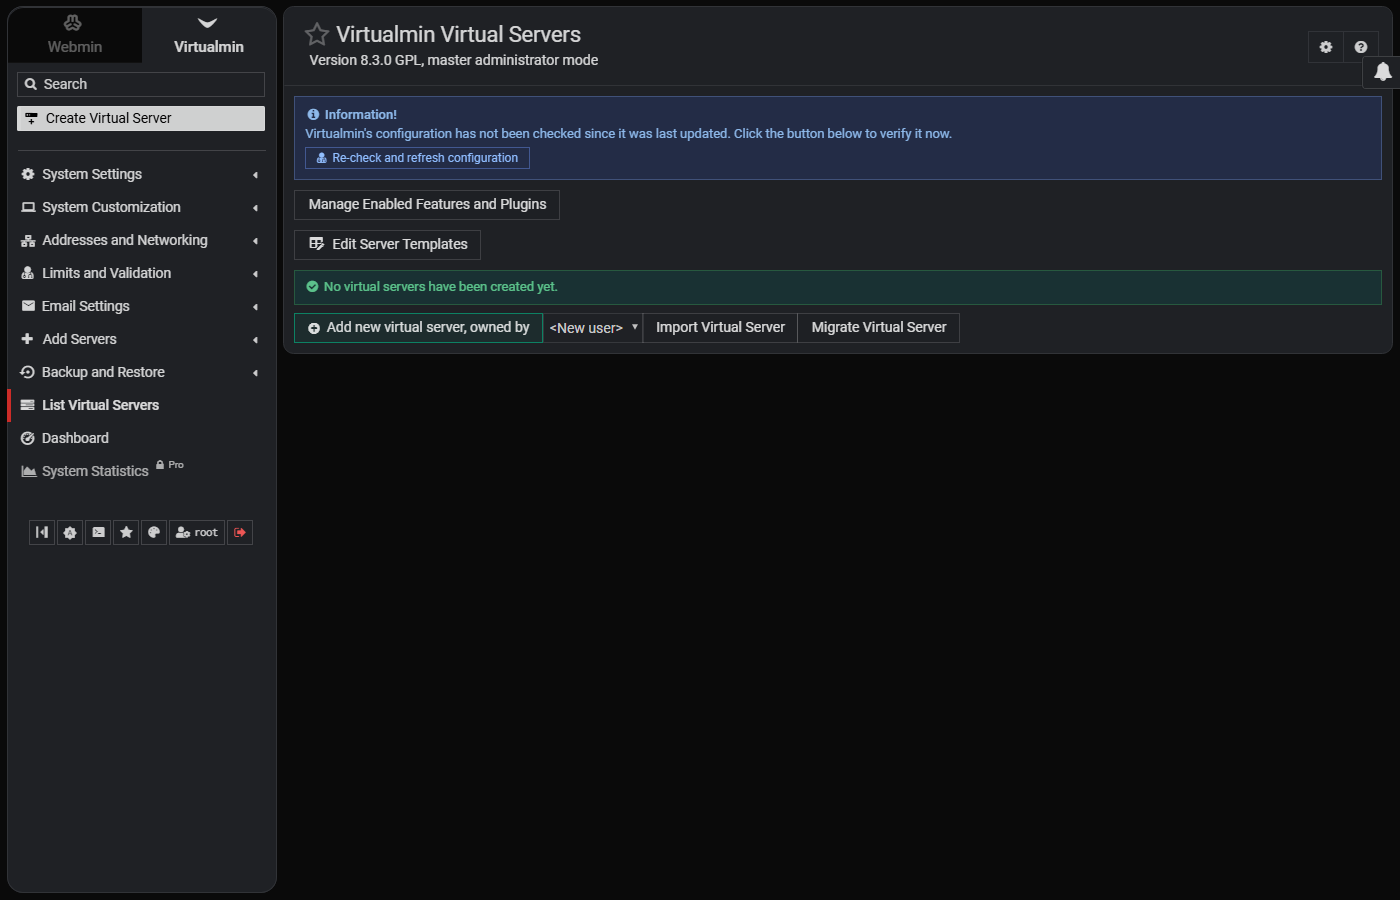Open the New user owner dropdown
Viewport: 1400px width, 900px height.
coord(593,328)
